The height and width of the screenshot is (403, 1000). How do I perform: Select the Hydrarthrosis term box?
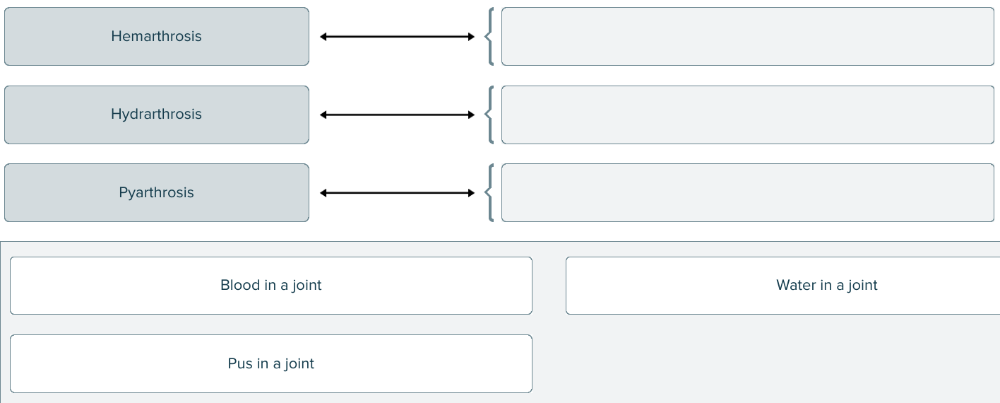coord(156,115)
